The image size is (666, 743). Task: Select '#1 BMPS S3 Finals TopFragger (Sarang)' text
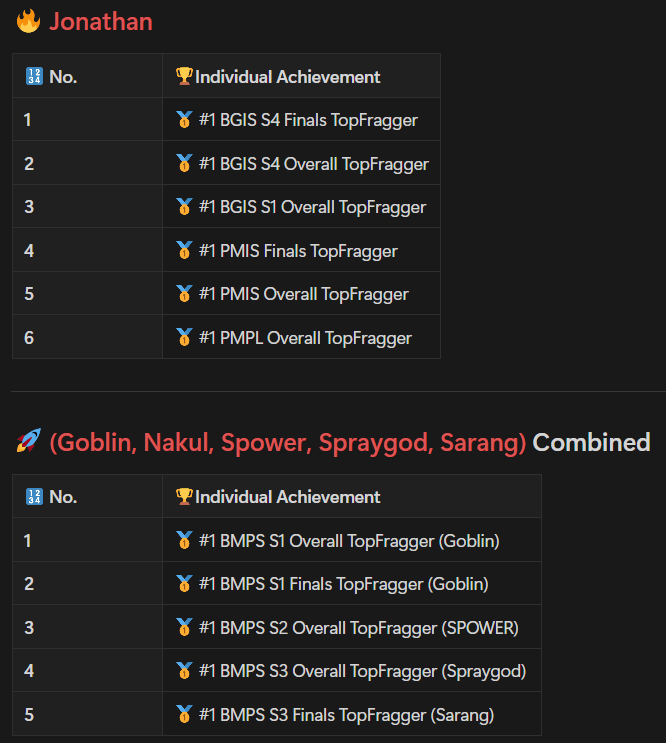[x=346, y=715]
